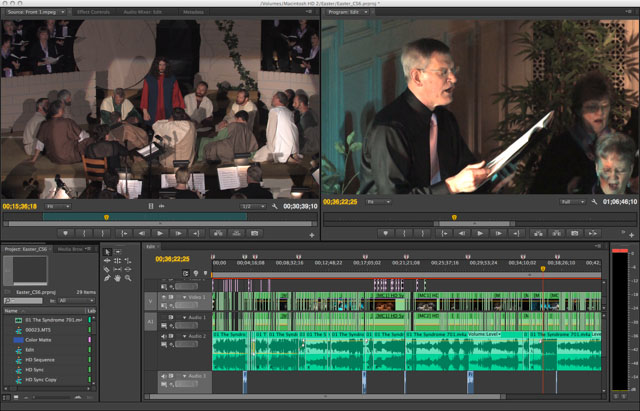The width and height of the screenshot is (640, 411).
Task: Toggle Snap in the timeline header
Action: (186, 273)
